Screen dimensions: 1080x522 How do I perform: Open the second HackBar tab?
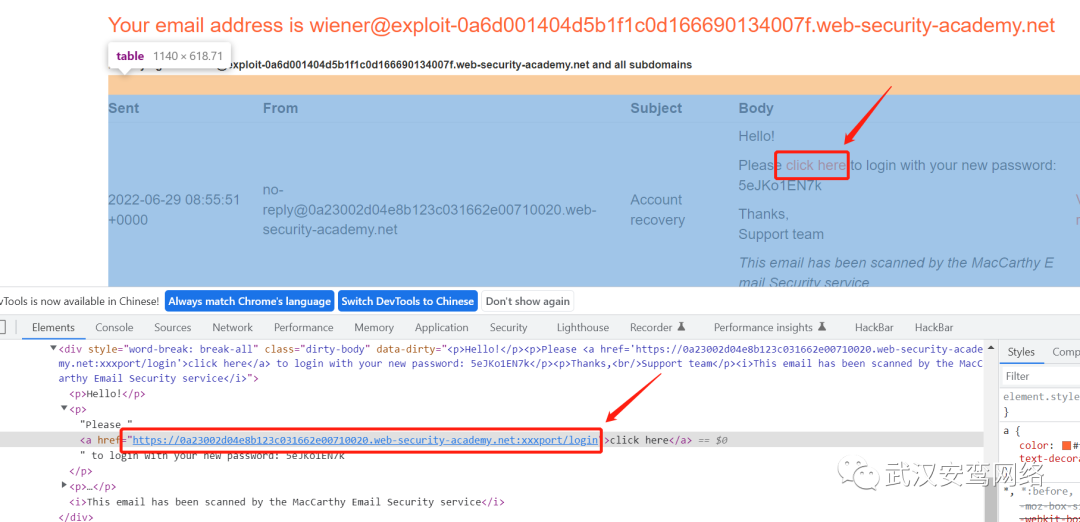tap(934, 328)
